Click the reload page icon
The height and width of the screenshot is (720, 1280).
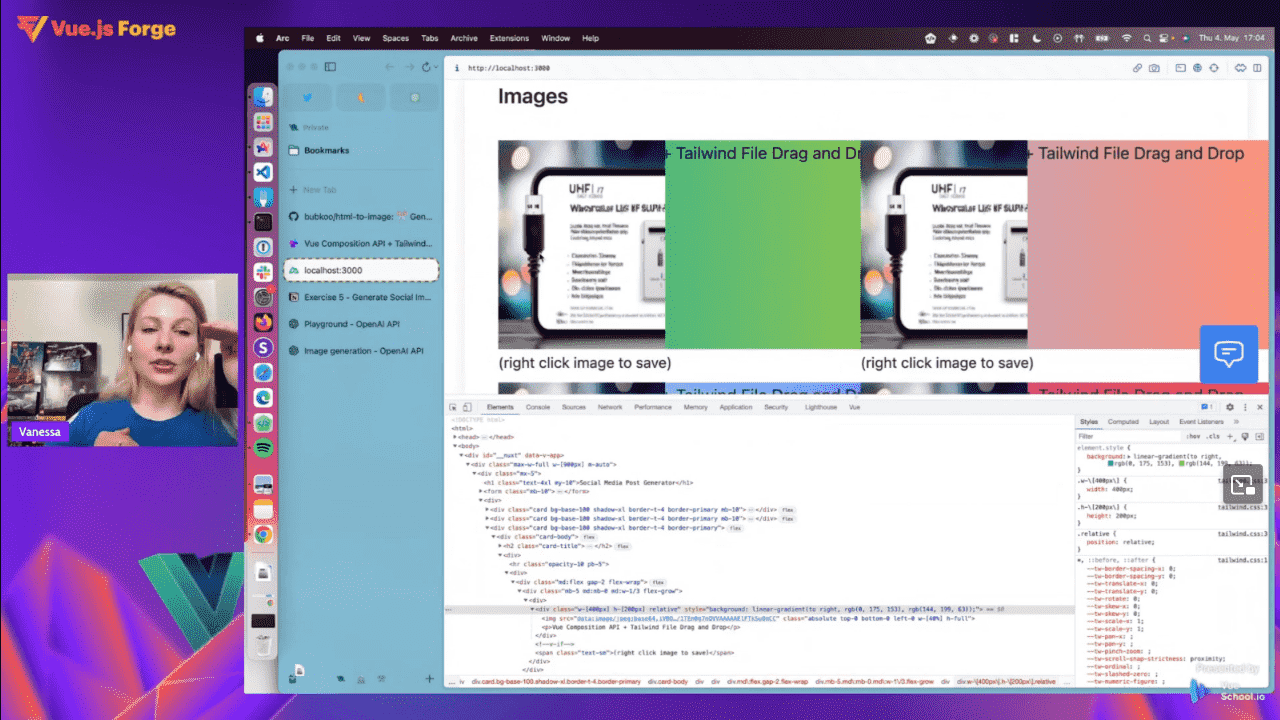[427, 67]
